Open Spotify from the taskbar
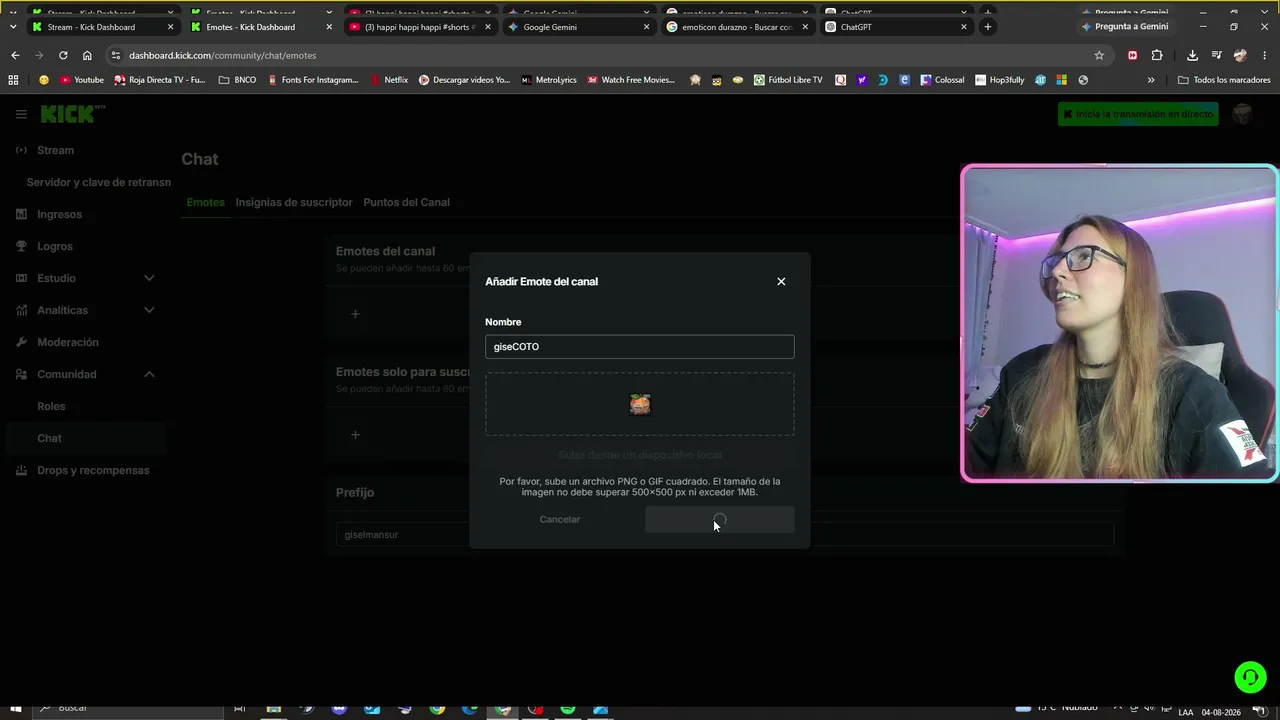This screenshot has width=1280, height=720. click(x=568, y=710)
